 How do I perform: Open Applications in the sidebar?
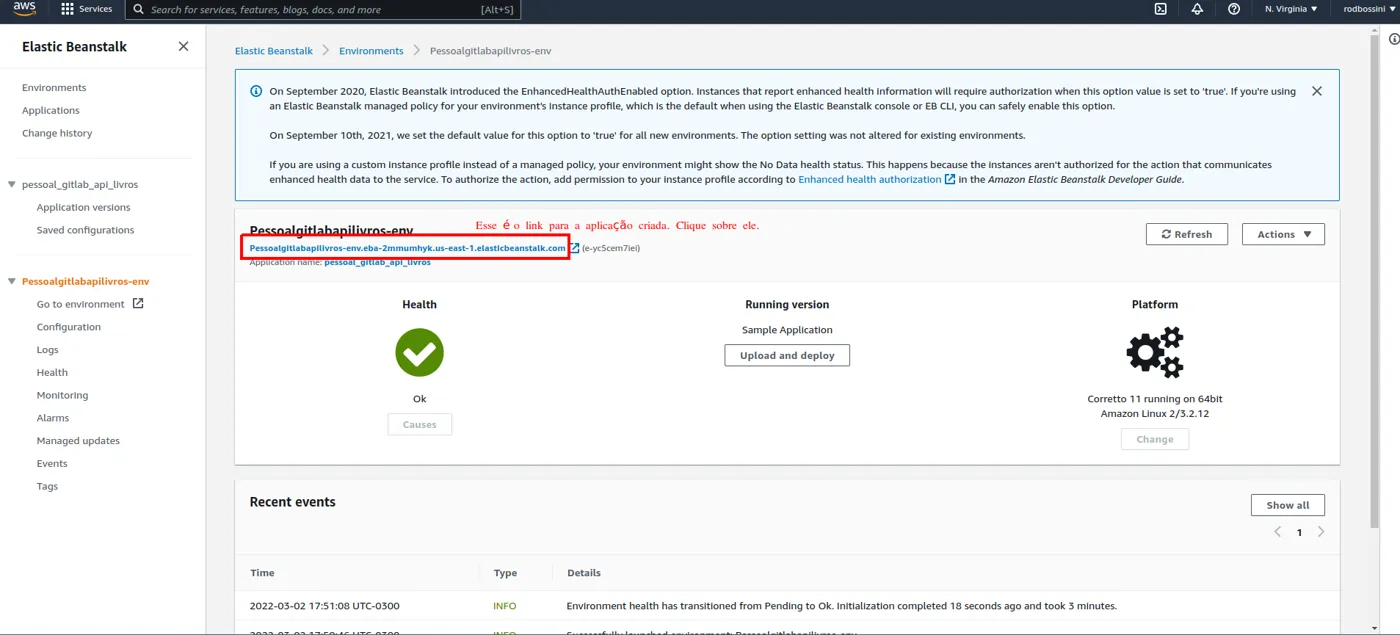[x=51, y=110]
